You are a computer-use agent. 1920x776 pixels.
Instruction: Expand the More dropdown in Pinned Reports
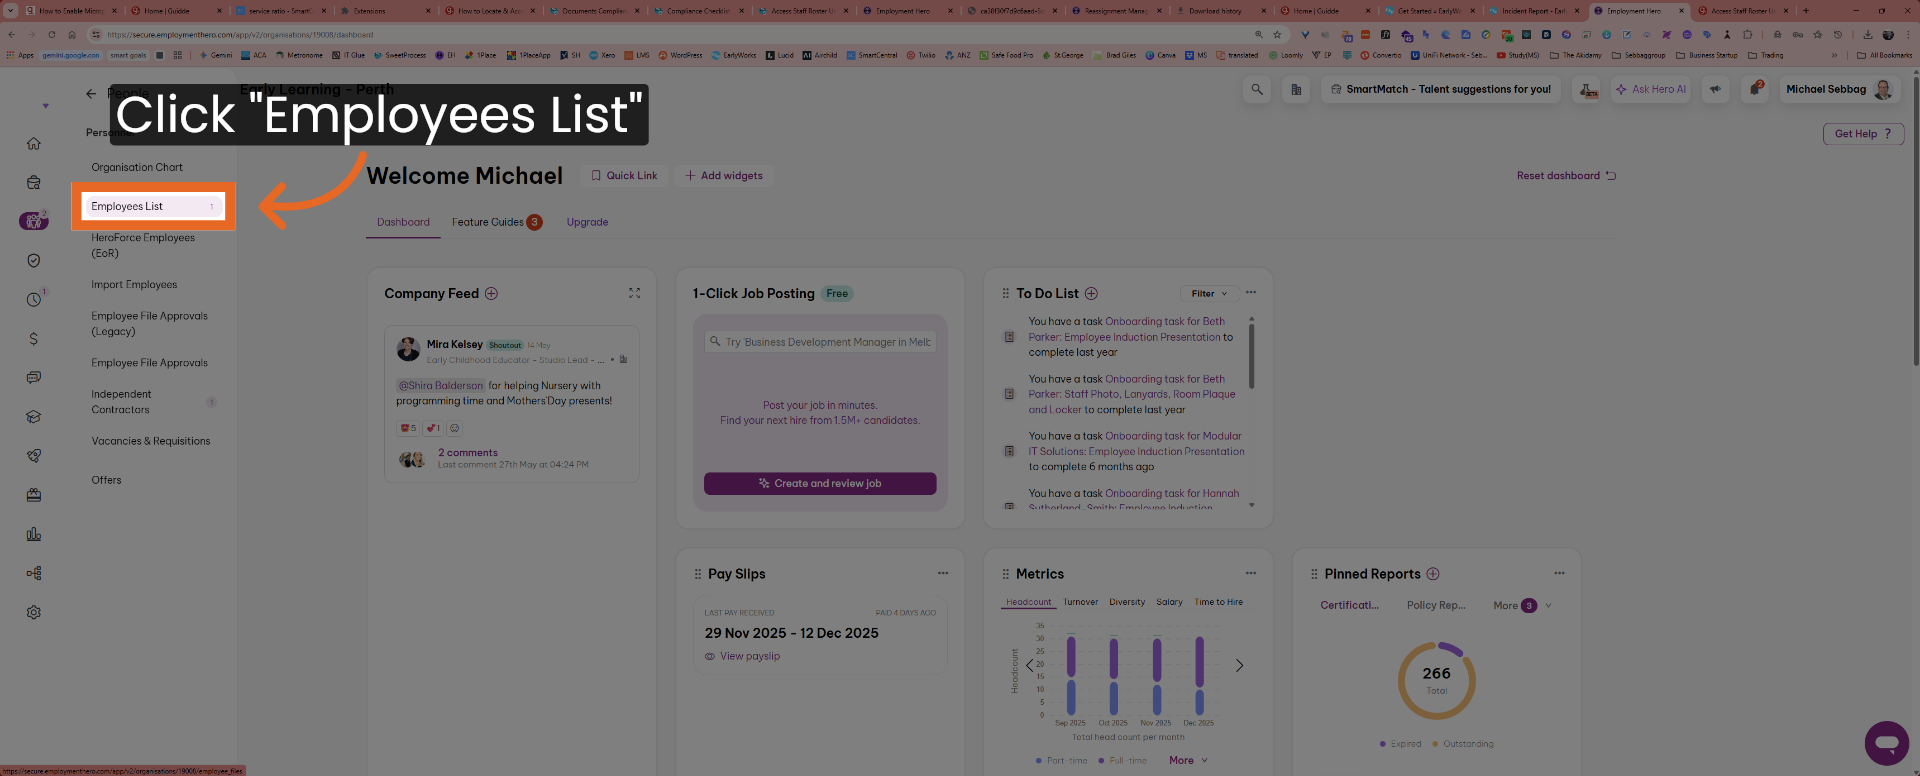tap(1522, 605)
